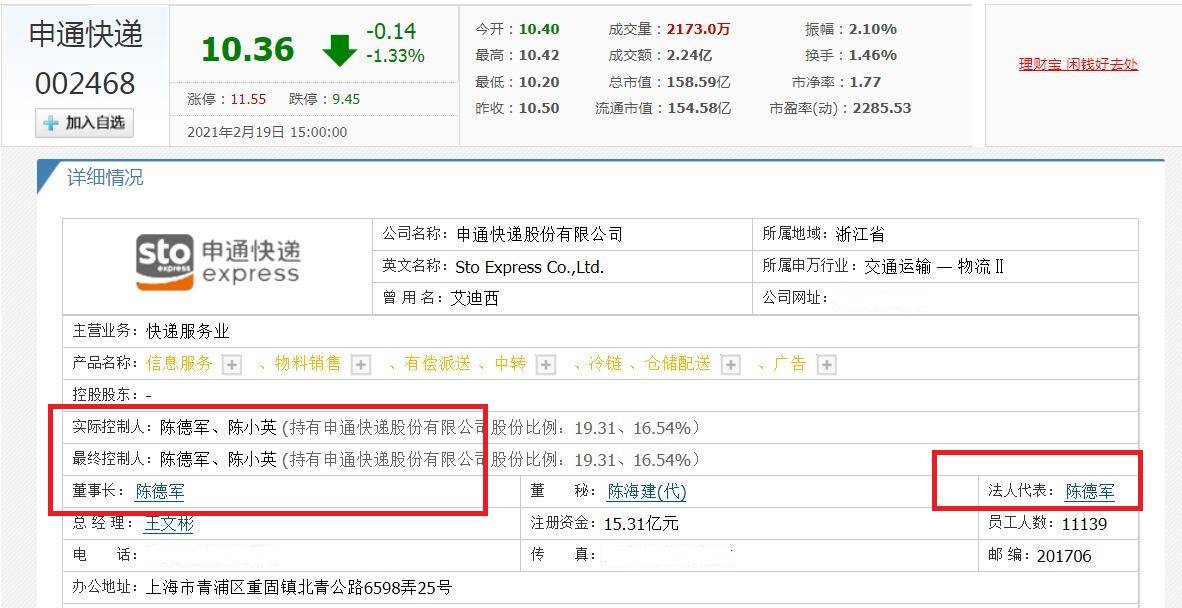The image size is (1182, 608).
Task: Click the 涨停 11.55 value
Action: point(248,99)
